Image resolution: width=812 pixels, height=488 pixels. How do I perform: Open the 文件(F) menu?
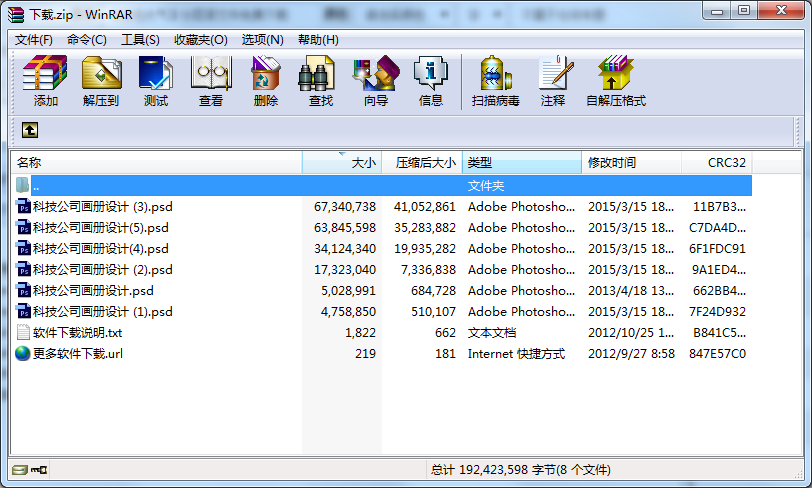click(x=34, y=40)
